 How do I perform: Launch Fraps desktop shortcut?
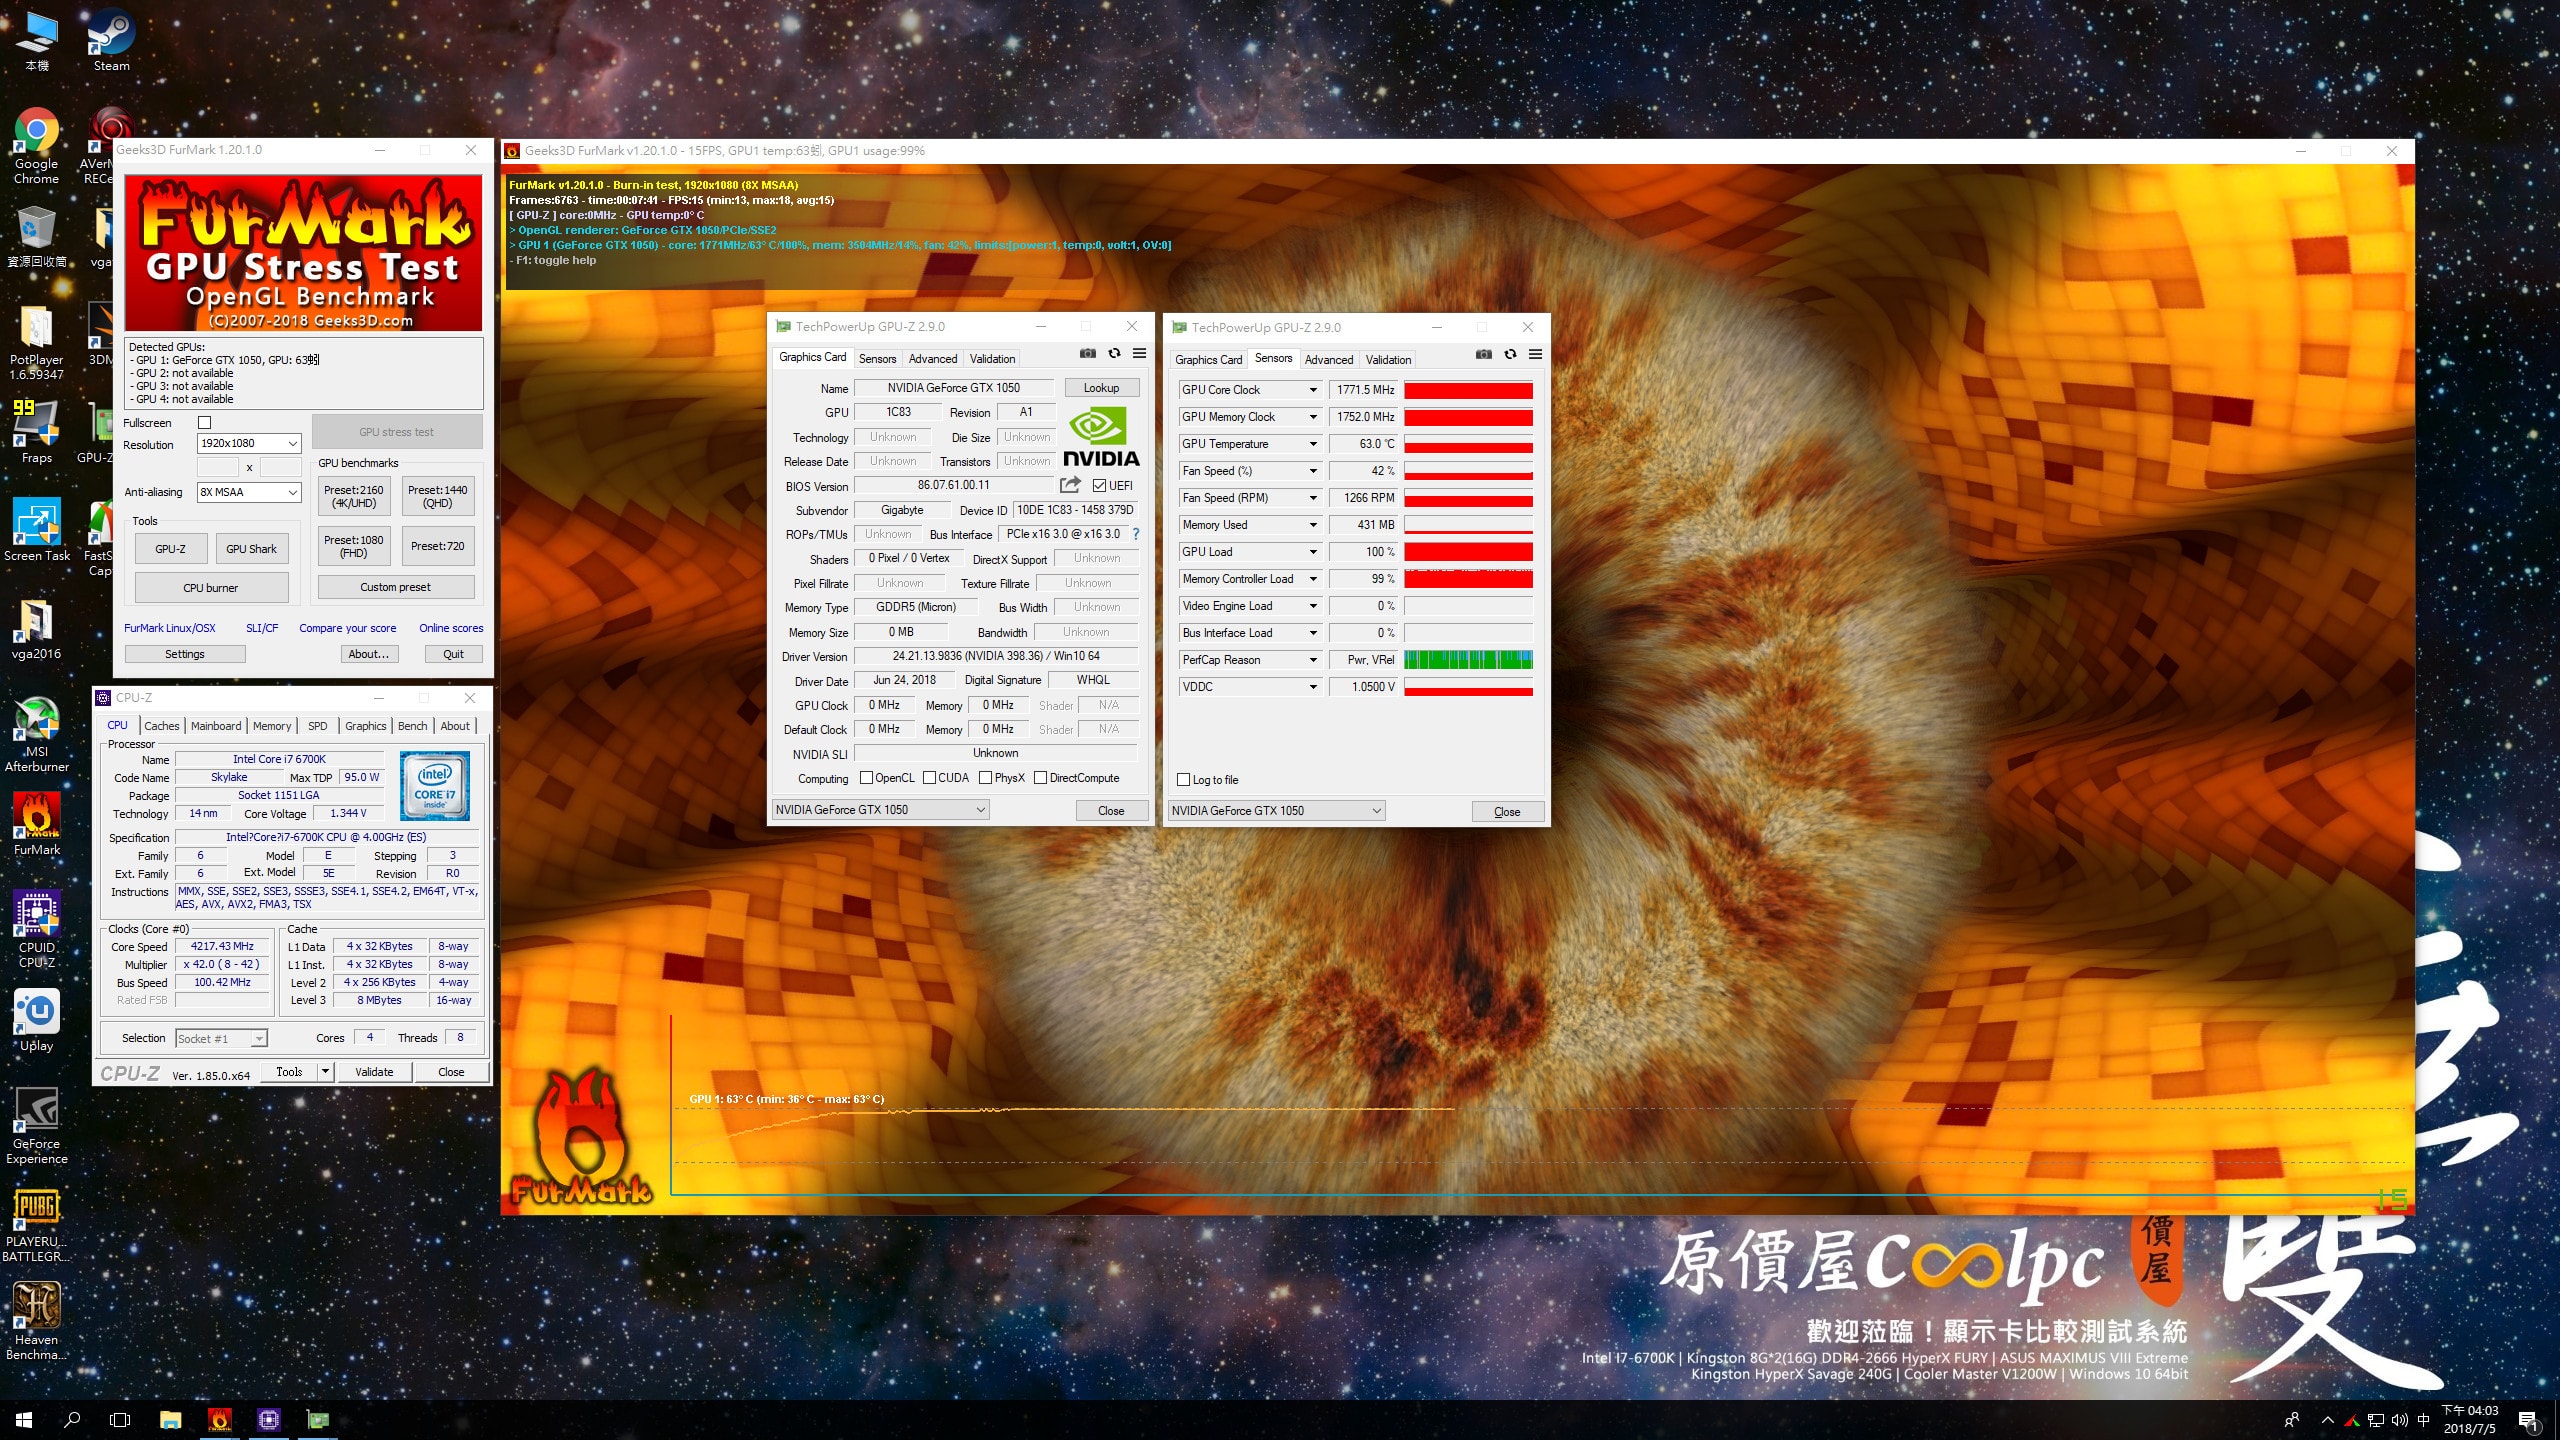point(36,432)
